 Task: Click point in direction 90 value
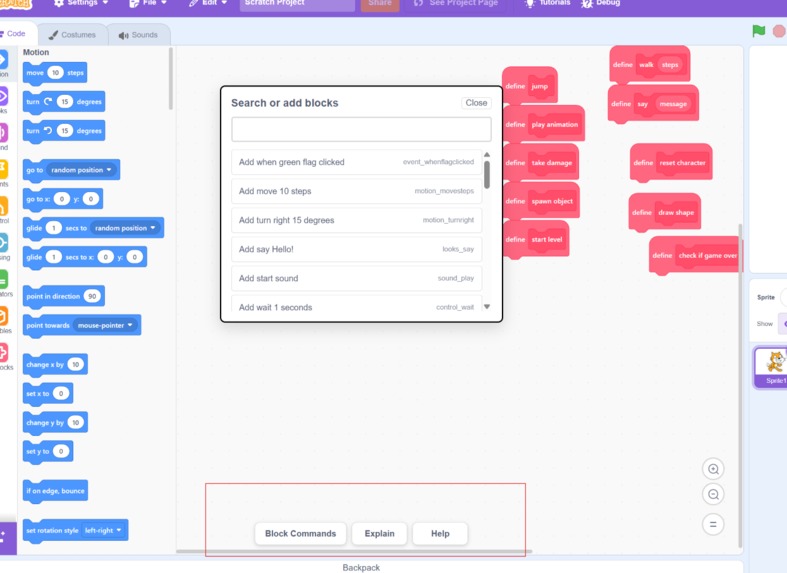(x=92, y=296)
